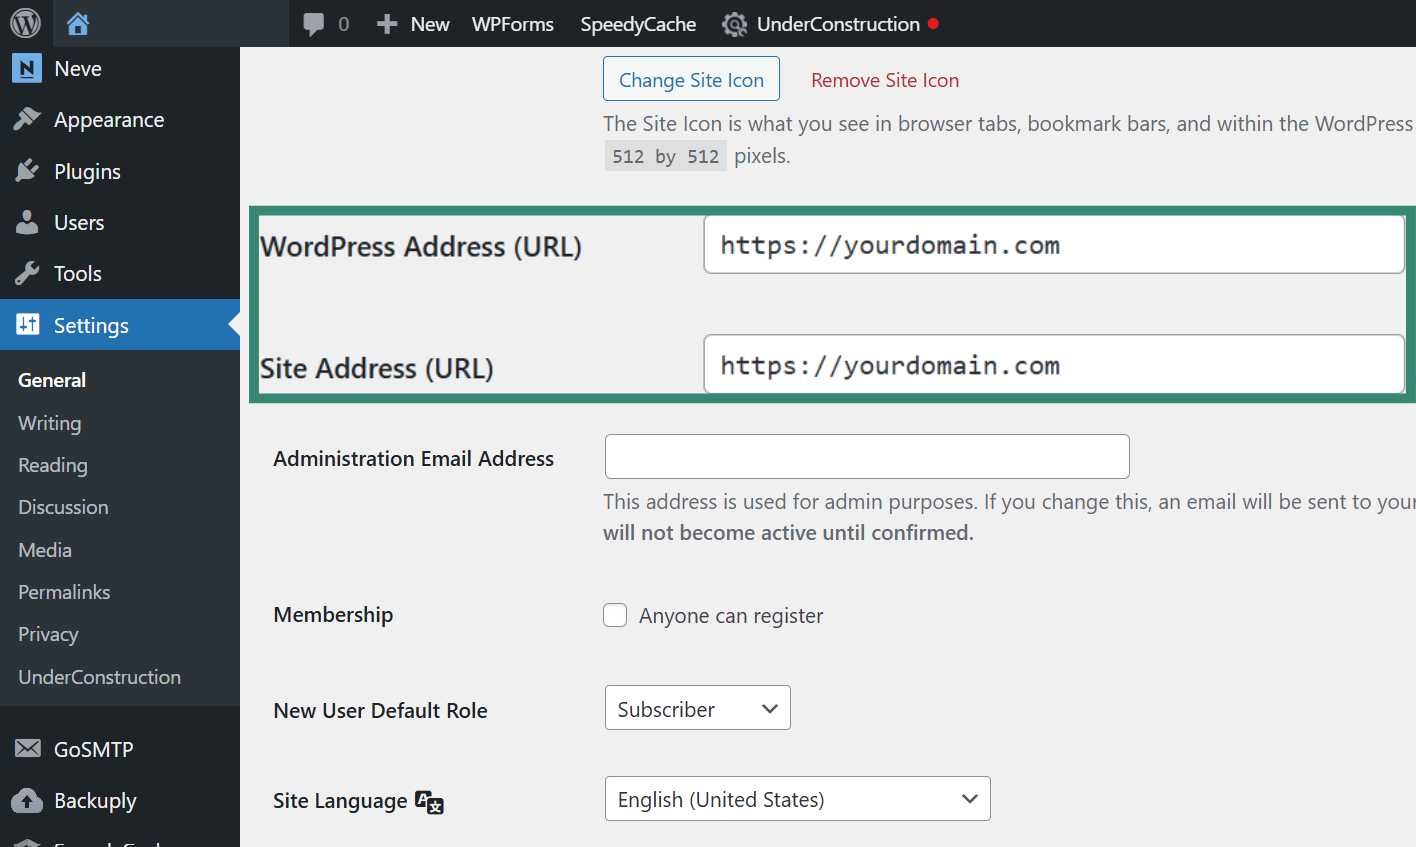Click the Backuply upload icon
Image resolution: width=1416 pixels, height=847 pixels.
click(29, 800)
